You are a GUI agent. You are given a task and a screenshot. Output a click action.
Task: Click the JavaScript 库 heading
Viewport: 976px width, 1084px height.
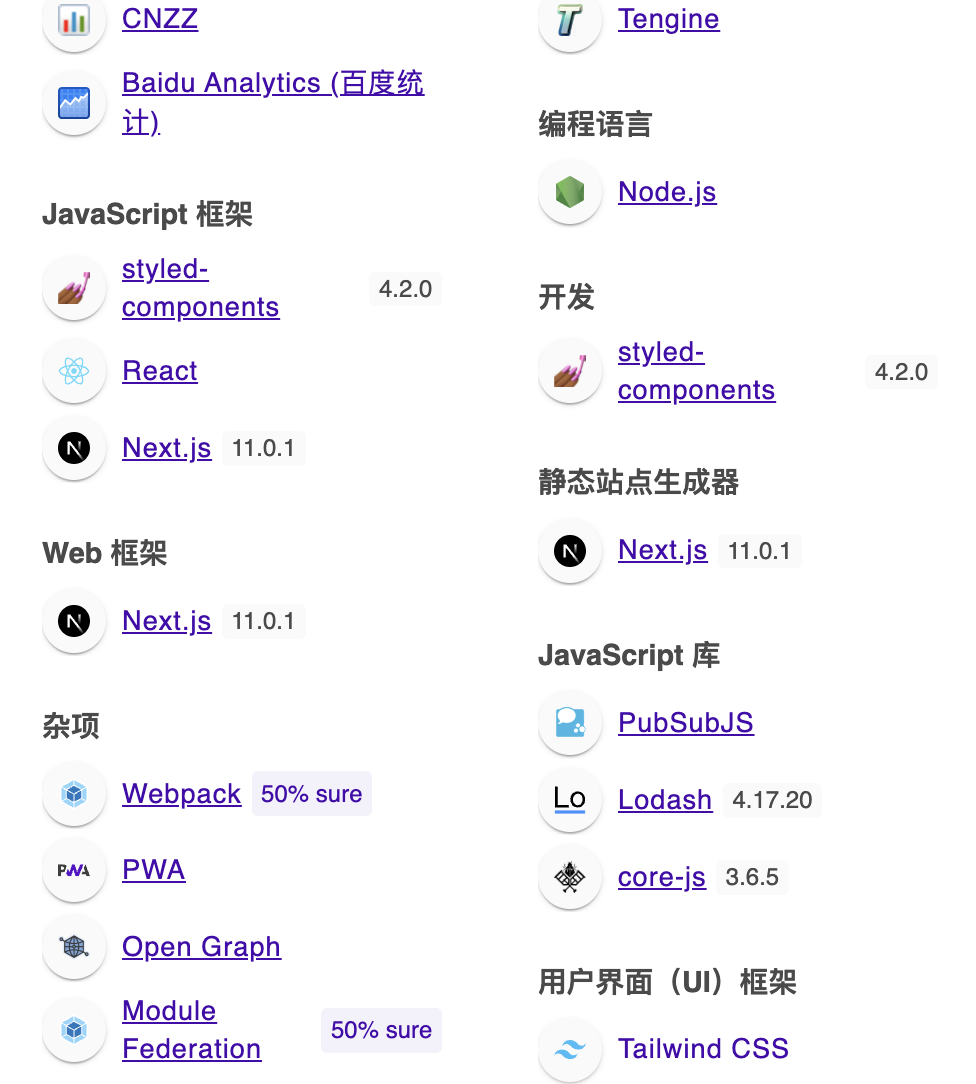[629, 655]
